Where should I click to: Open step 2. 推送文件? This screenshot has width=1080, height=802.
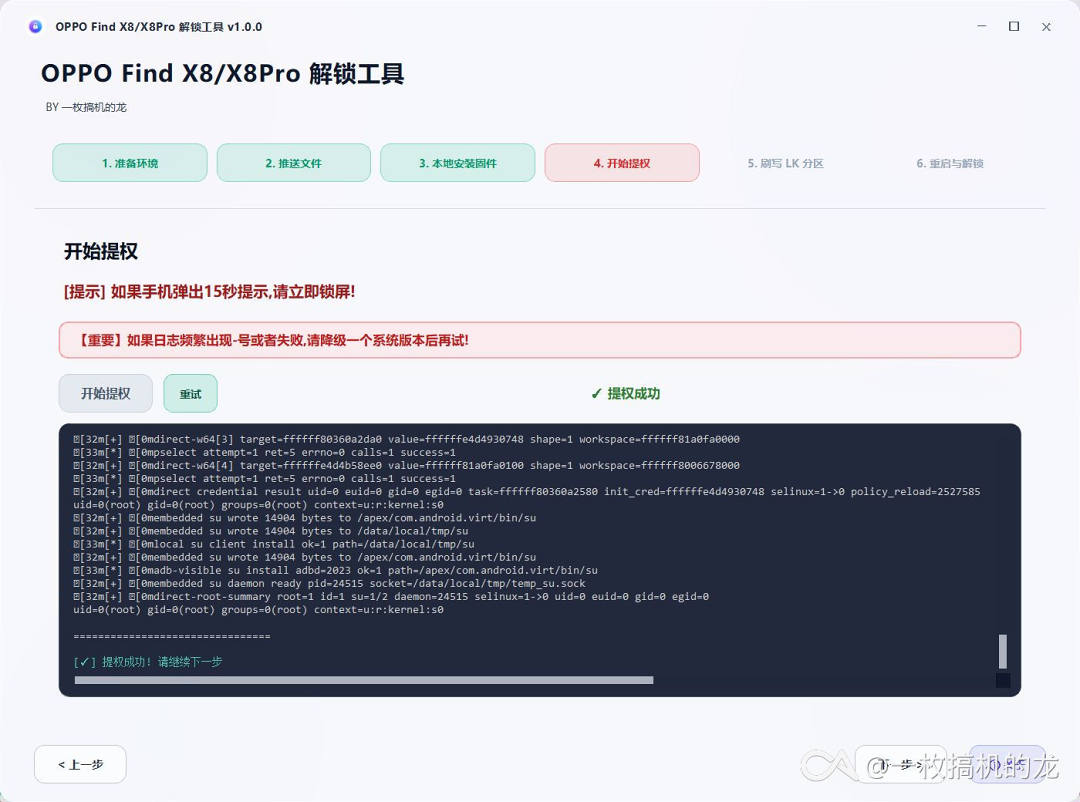[x=293, y=163]
